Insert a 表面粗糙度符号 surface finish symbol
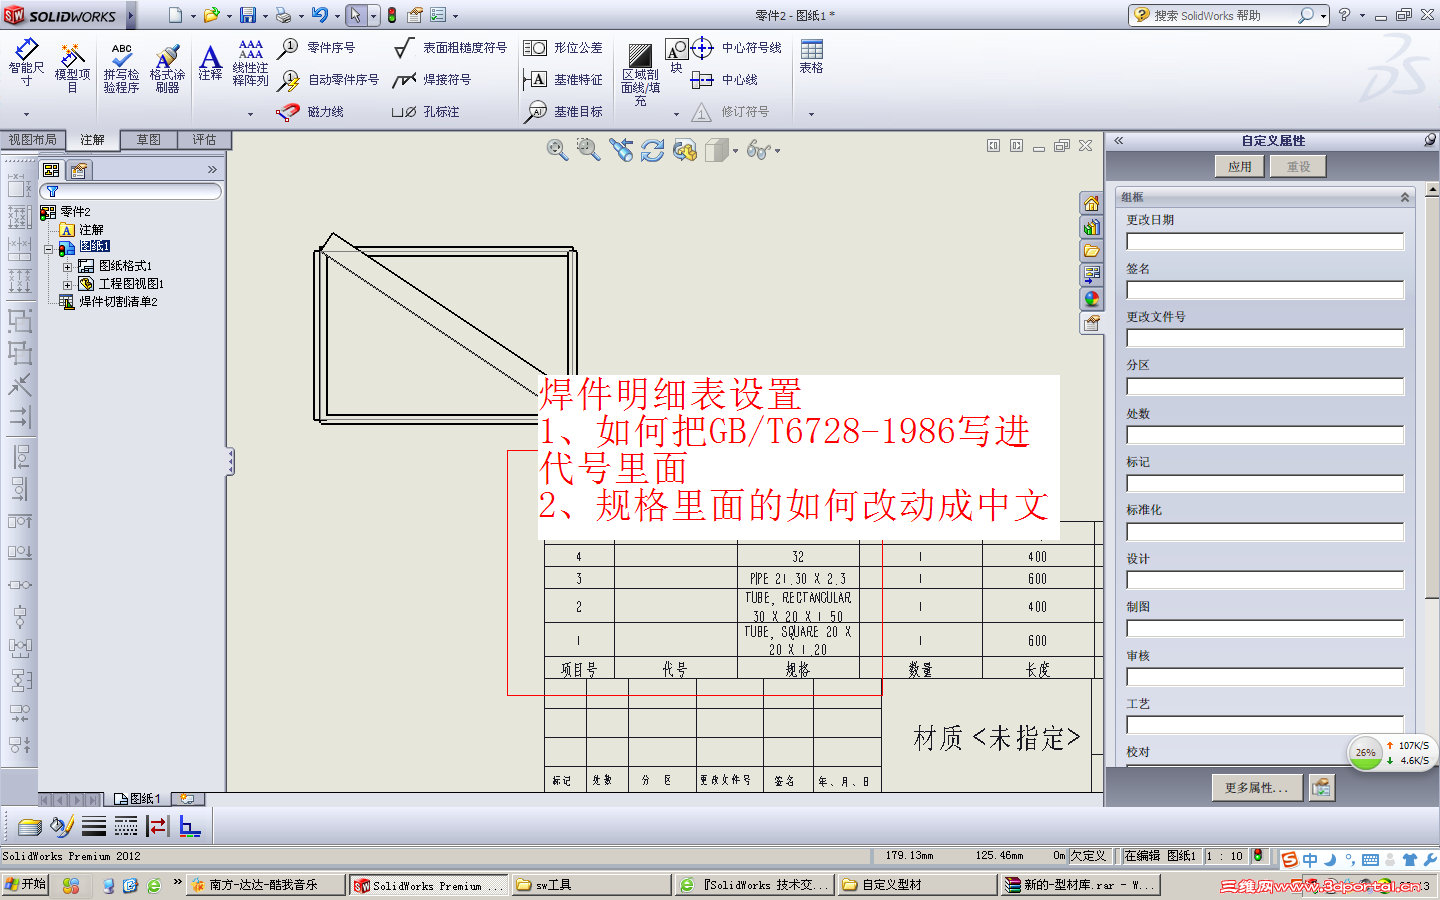 pyautogui.click(x=450, y=48)
